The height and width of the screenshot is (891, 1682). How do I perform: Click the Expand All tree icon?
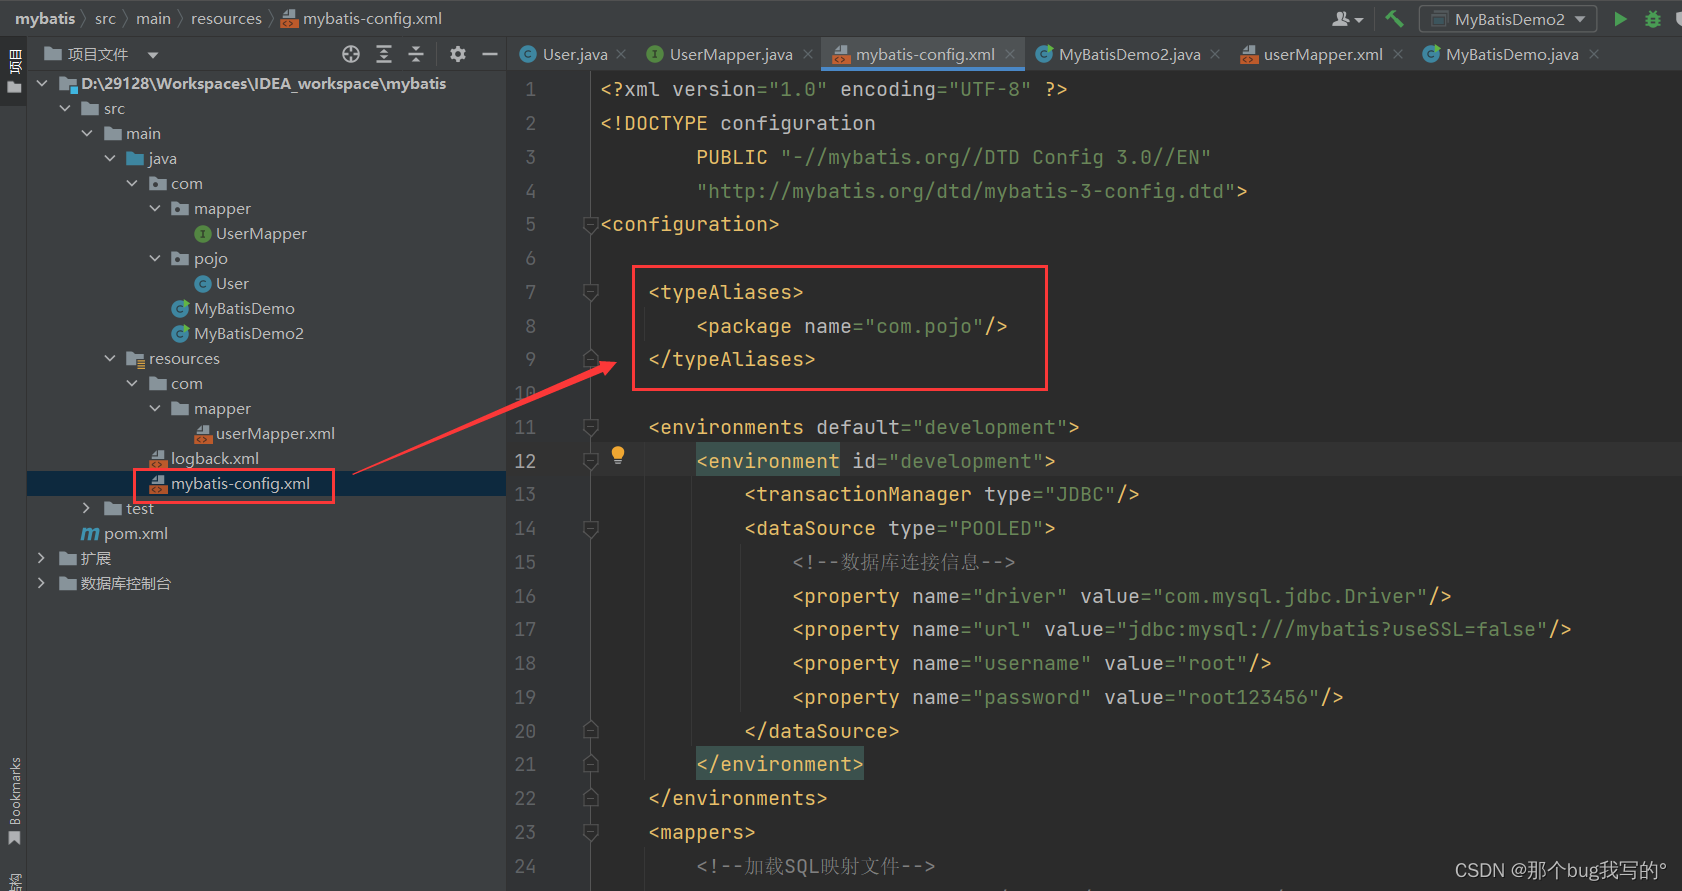click(x=384, y=54)
